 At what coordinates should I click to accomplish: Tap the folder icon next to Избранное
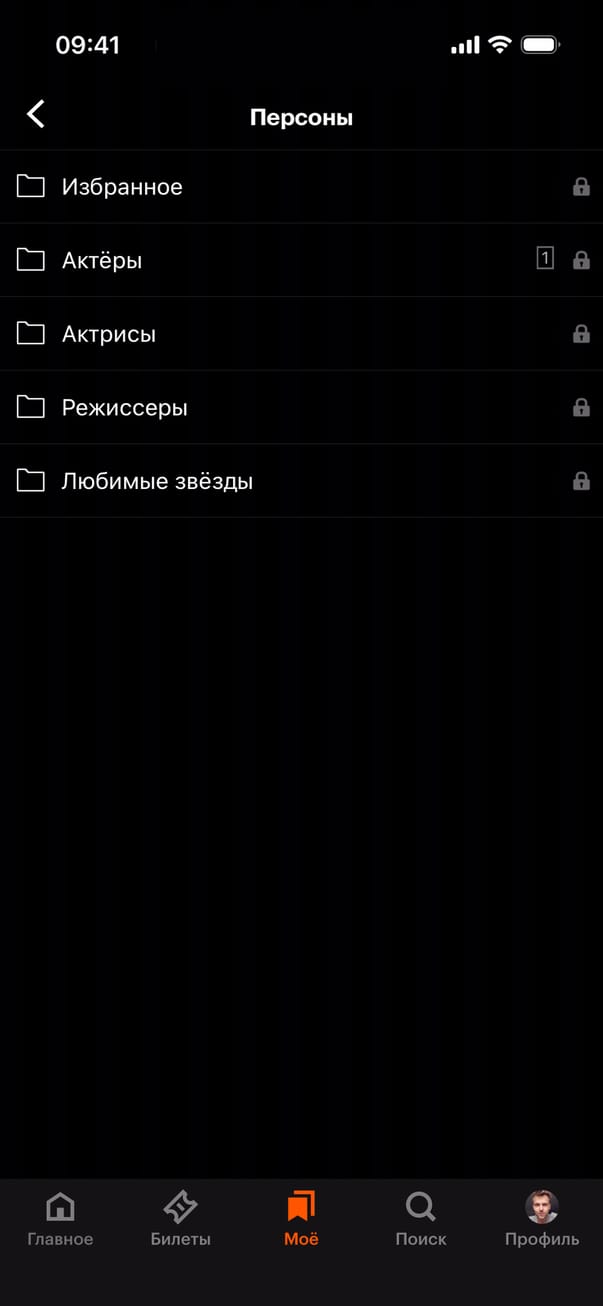pyautogui.click(x=31, y=186)
